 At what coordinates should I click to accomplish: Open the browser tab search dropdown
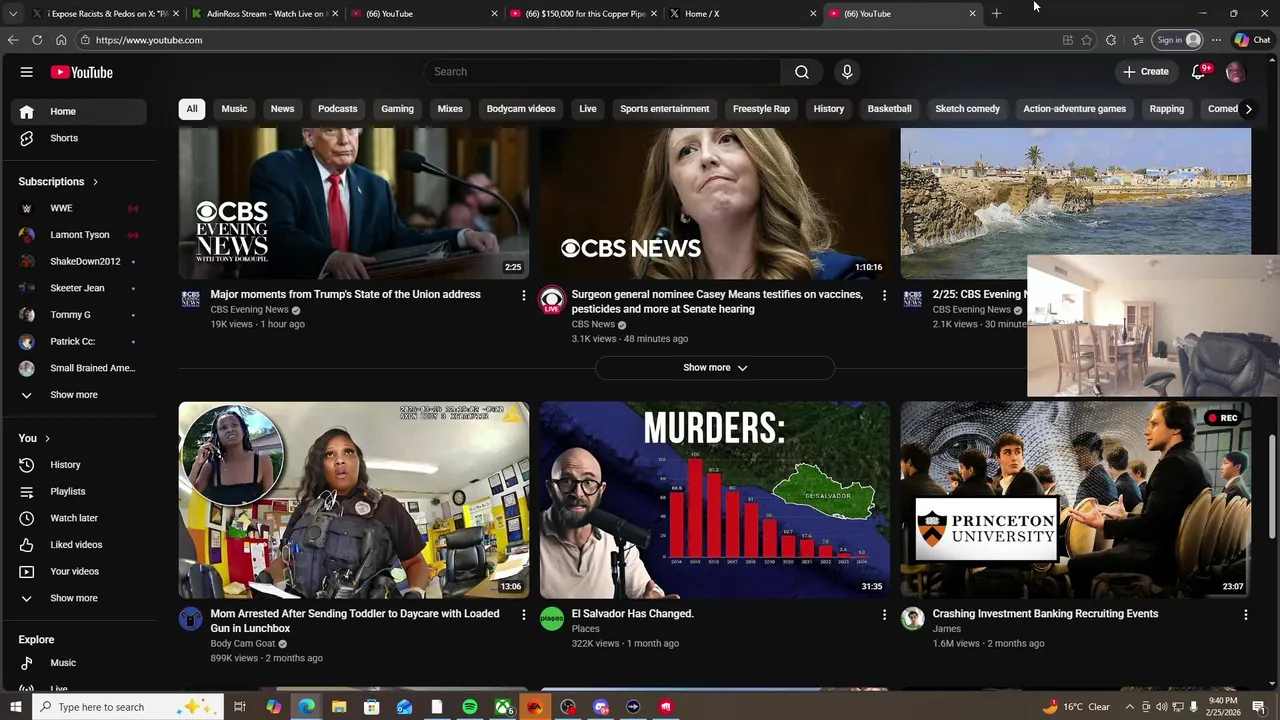[x=12, y=14]
